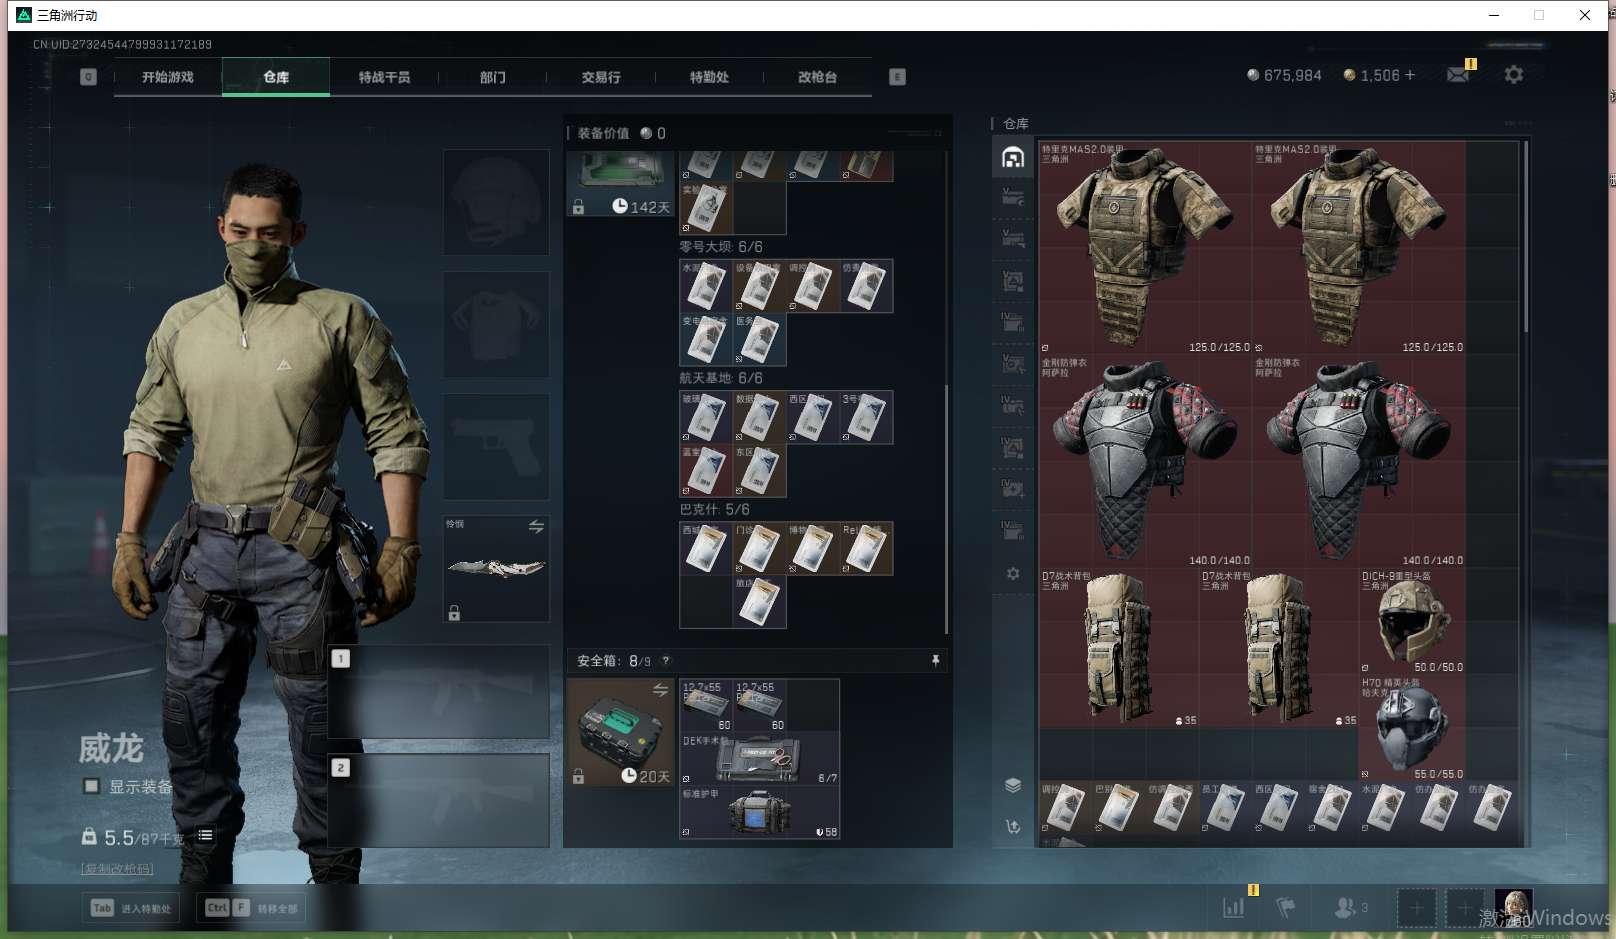Screen dimensions: 1616x939
Task: Toggle the pin icon on 安全箱 header
Action: point(936,661)
